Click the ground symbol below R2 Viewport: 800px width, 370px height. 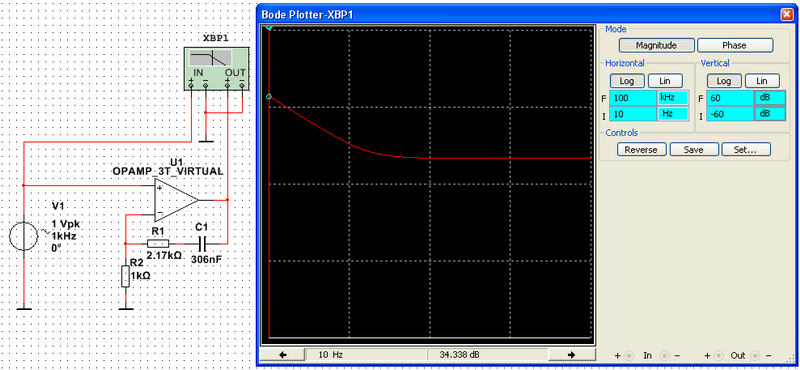tap(126, 308)
